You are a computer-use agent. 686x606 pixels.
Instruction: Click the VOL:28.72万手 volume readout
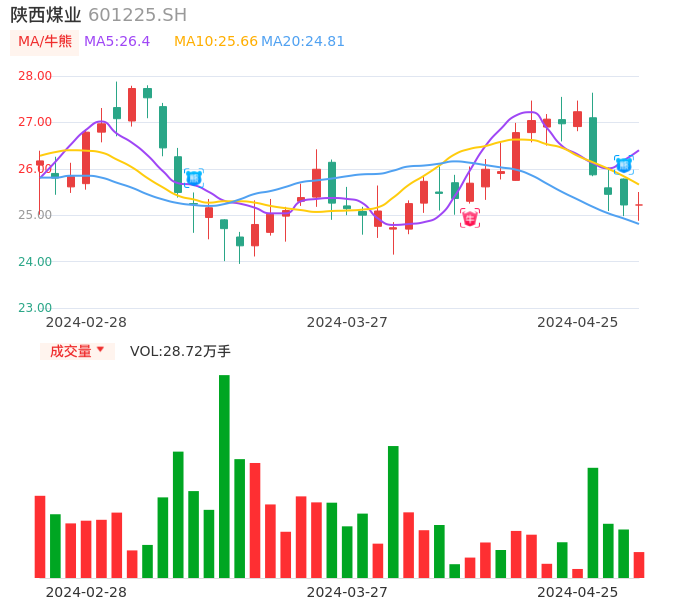point(180,351)
